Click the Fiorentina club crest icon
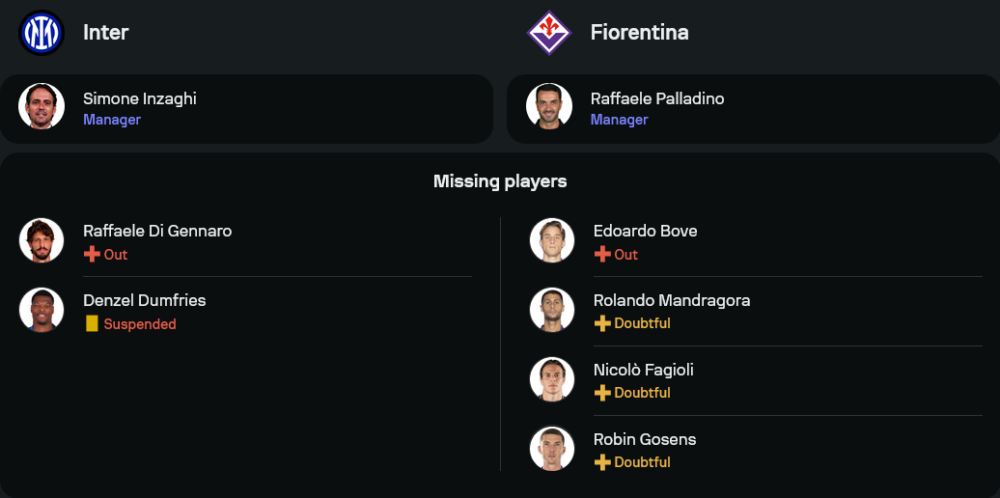This screenshot has height=498, width=1000. tap(549, 32)
